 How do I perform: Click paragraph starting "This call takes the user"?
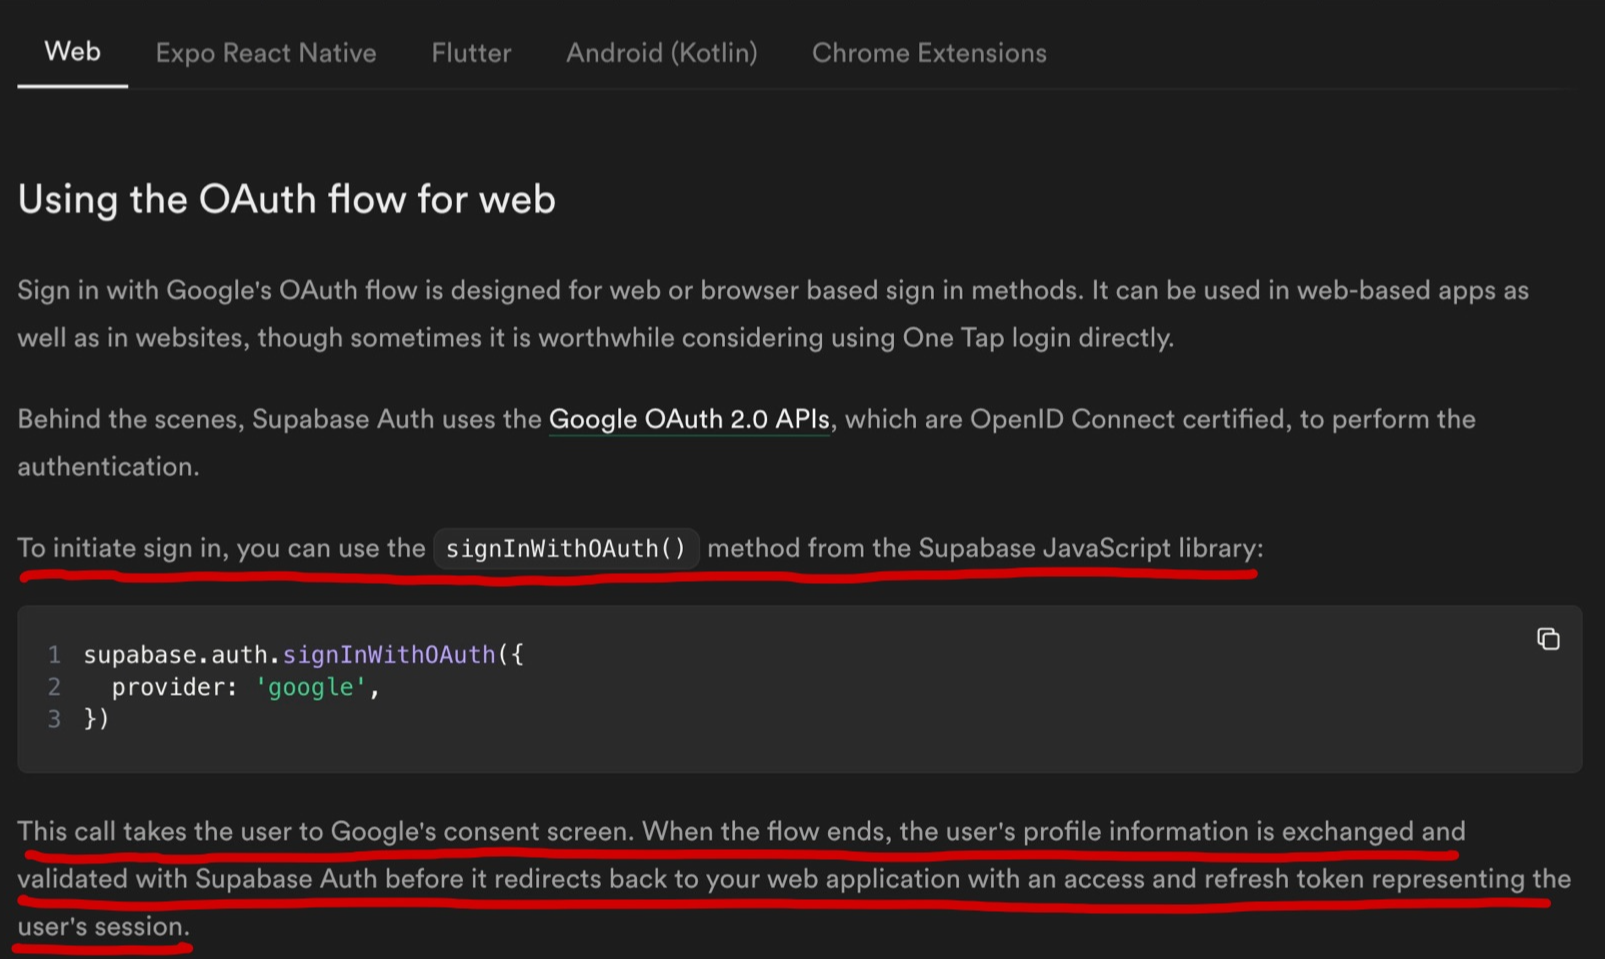[794, 879]
